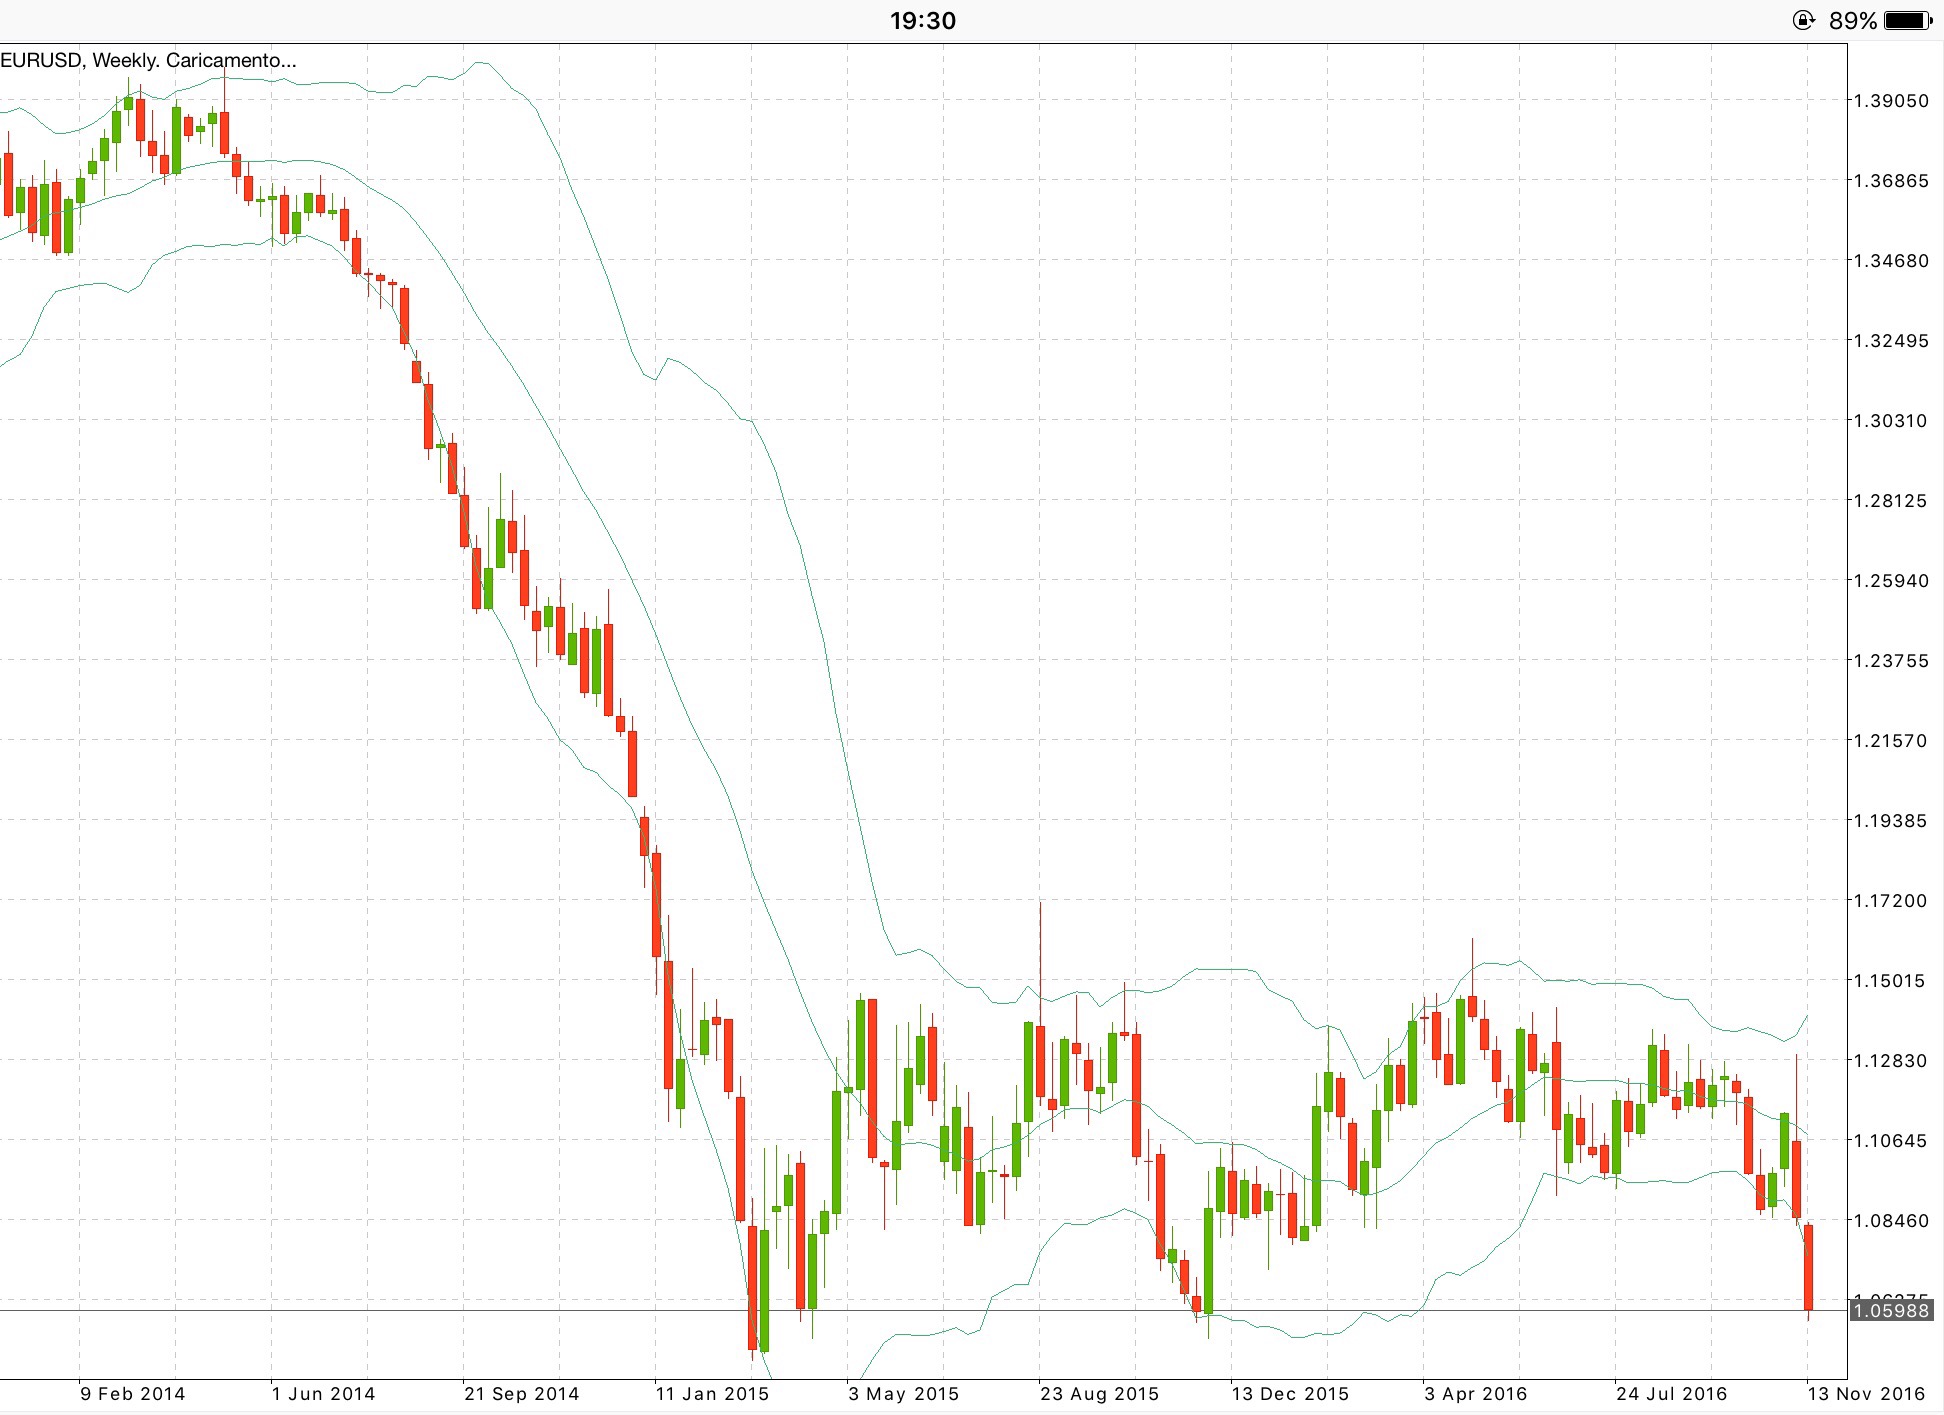
Task: Select the 23 Aug 2015 date label
Action: [1099, 1393]
